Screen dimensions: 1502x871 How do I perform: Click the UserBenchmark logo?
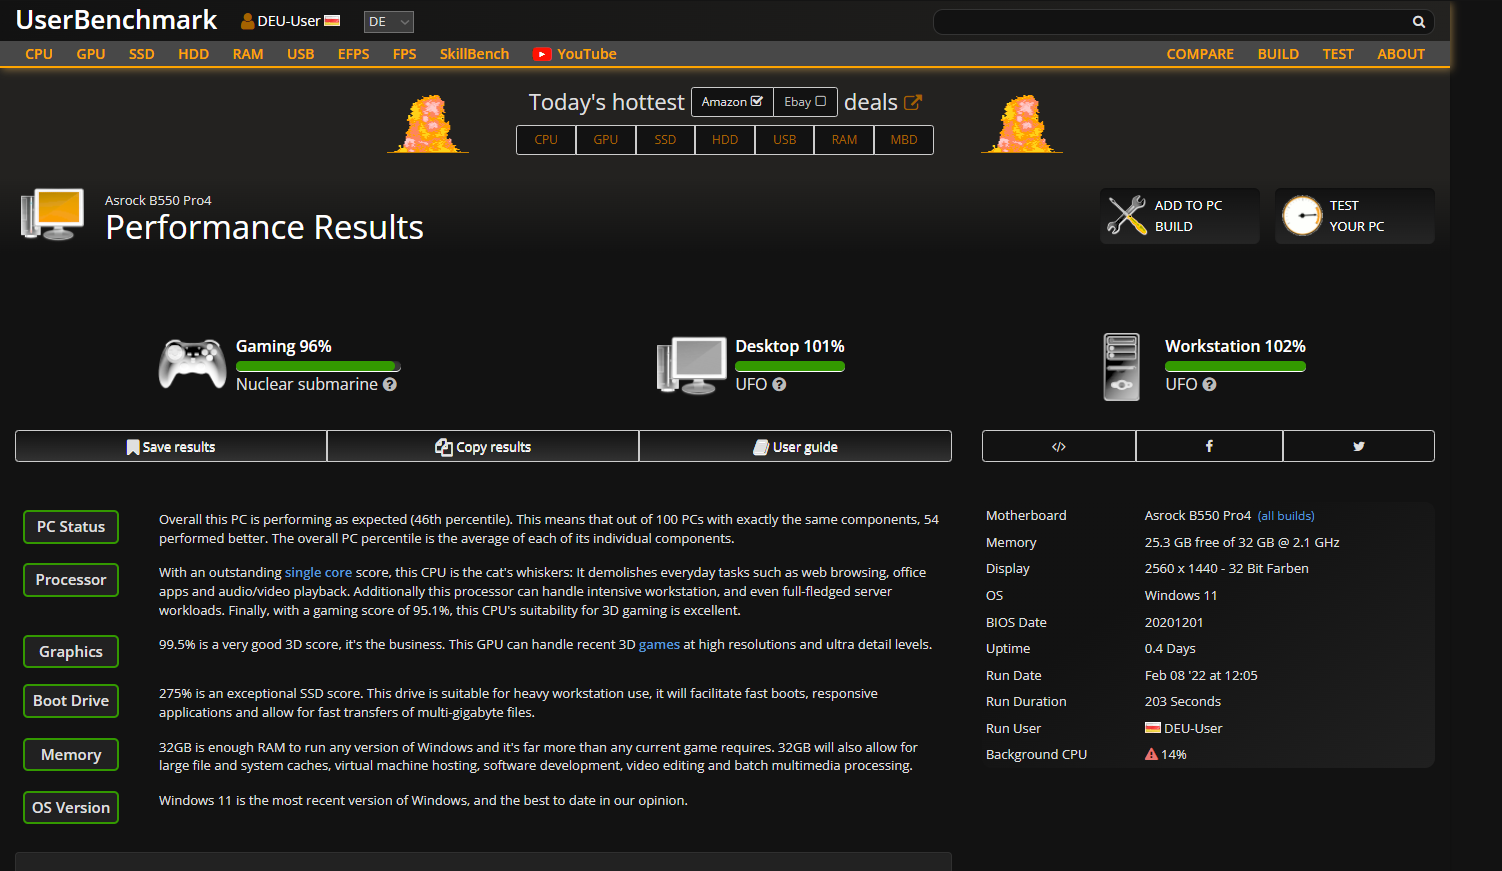(x=116, y=20)
